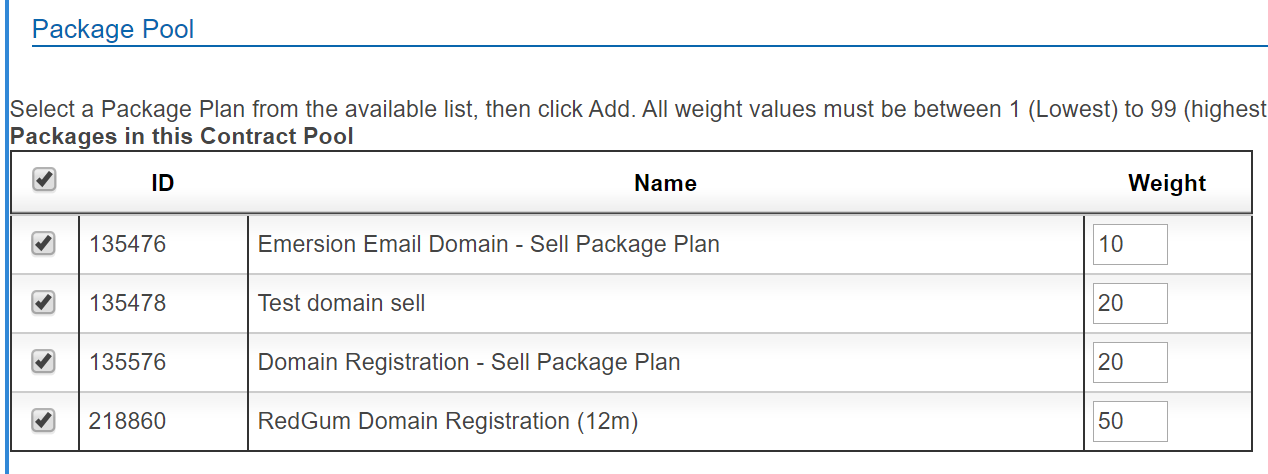Click Packages in this Contract Pool label
The height and width of the screenshot is (474, 1268).
tap(181, 136)
